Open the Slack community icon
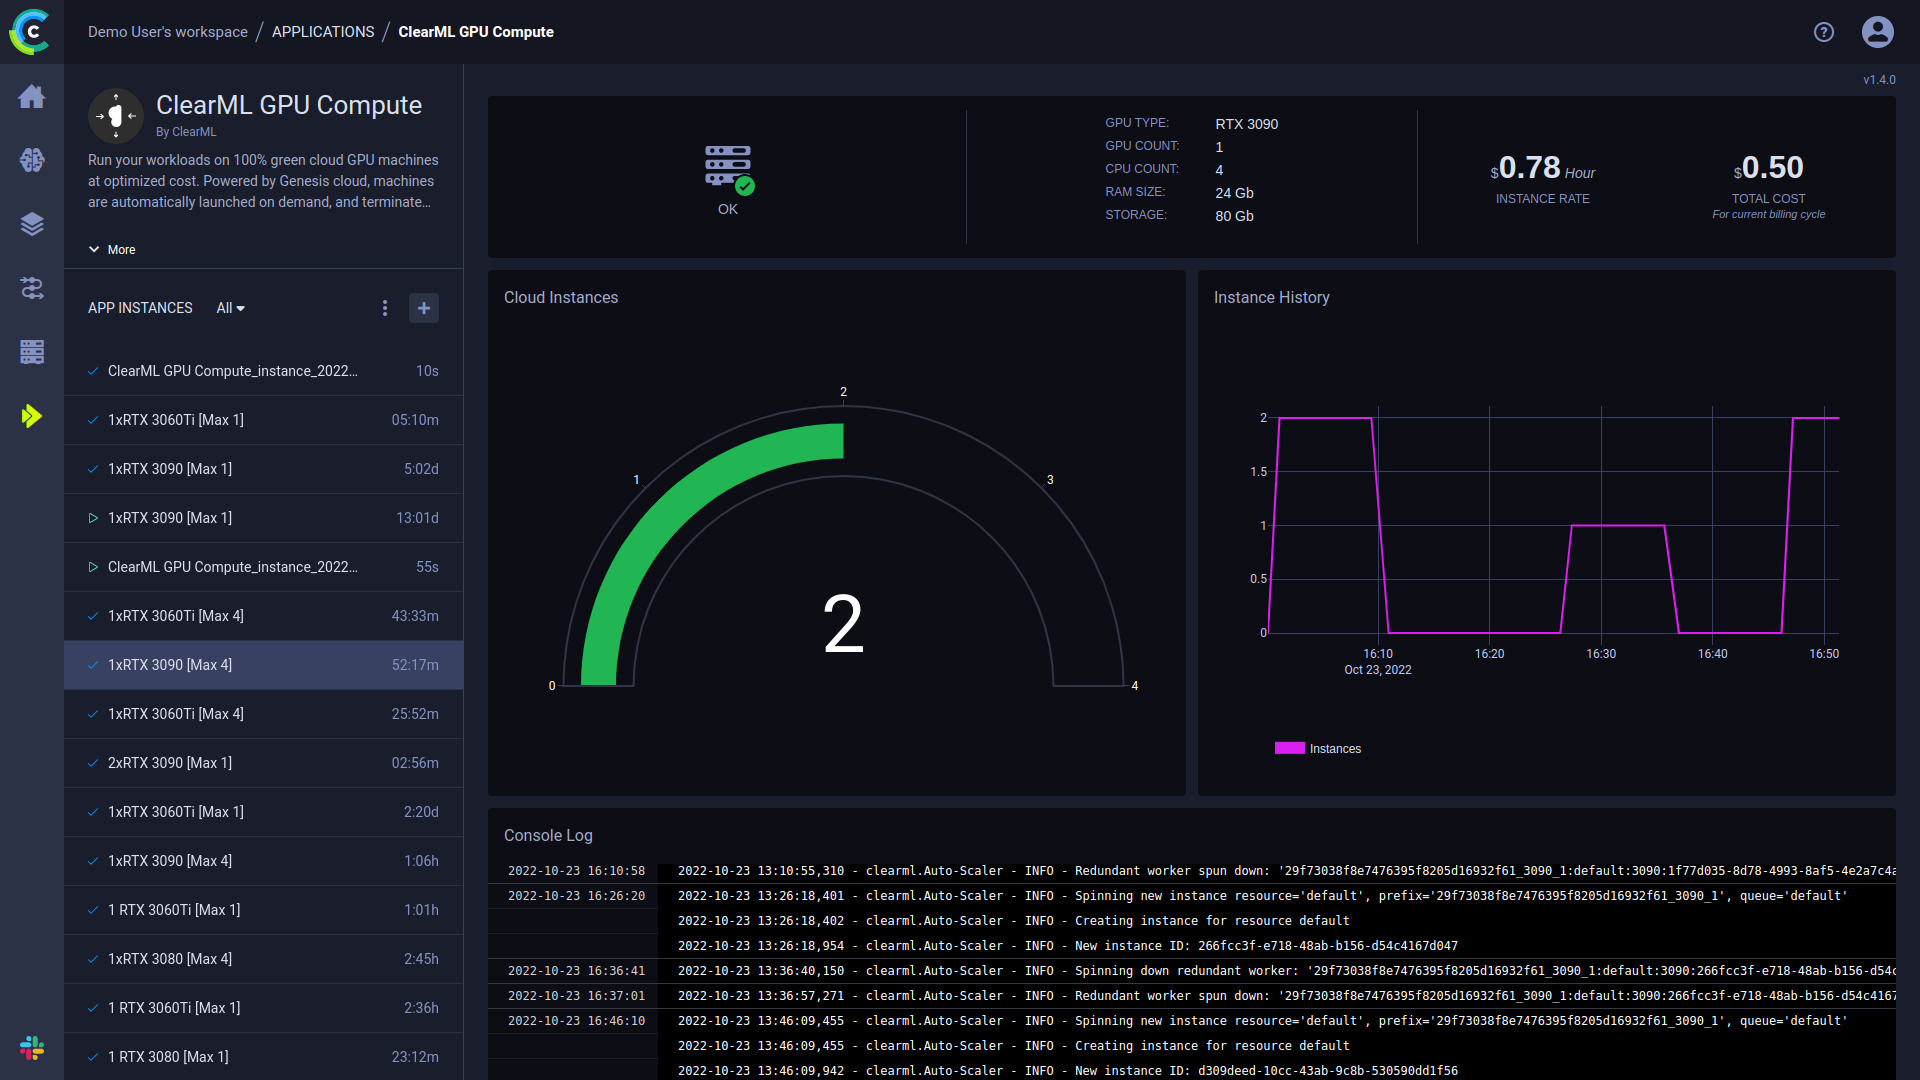The width and height of the screenshot is (1920, 1080). click(31, 1048)
